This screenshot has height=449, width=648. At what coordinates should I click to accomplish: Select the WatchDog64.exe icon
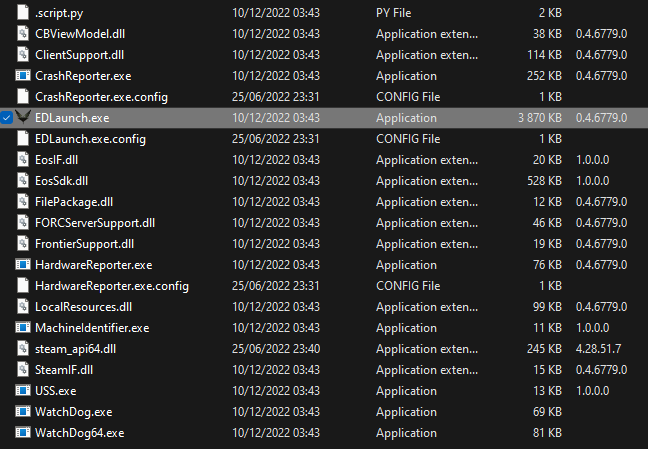point(23,432)
